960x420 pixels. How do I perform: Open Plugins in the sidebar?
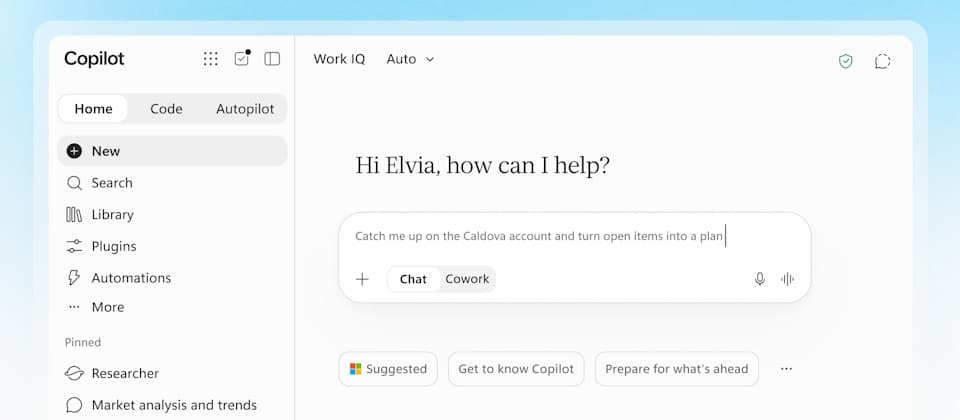pyautogui.click(x=172, y=246)
